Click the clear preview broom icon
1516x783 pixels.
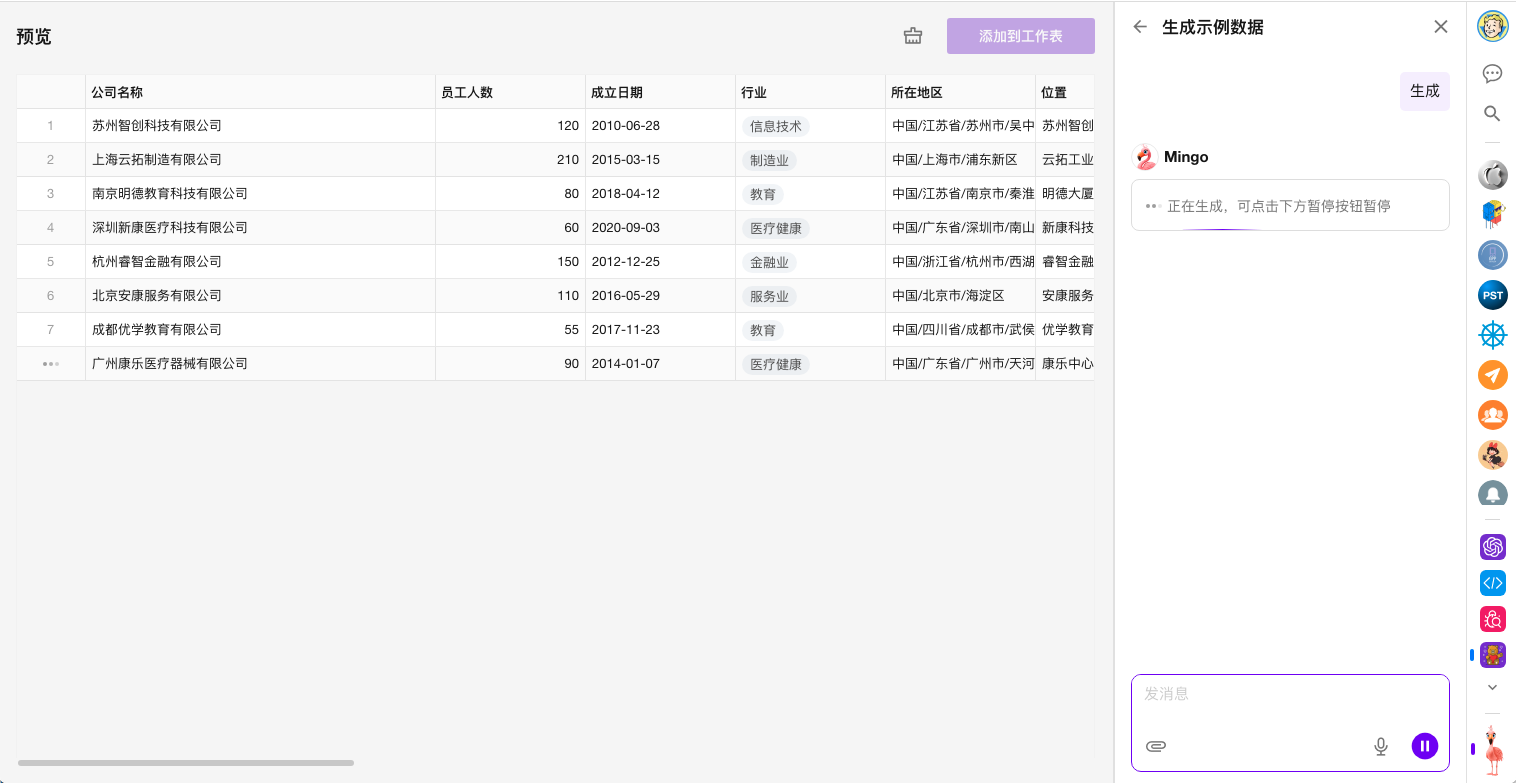(912, 36)
